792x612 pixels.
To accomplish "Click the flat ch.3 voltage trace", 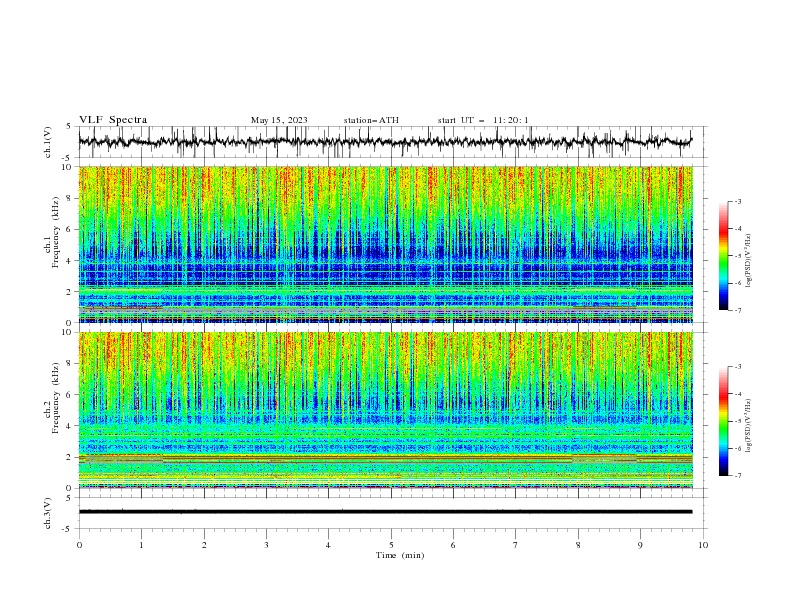I will coord(385,512).
